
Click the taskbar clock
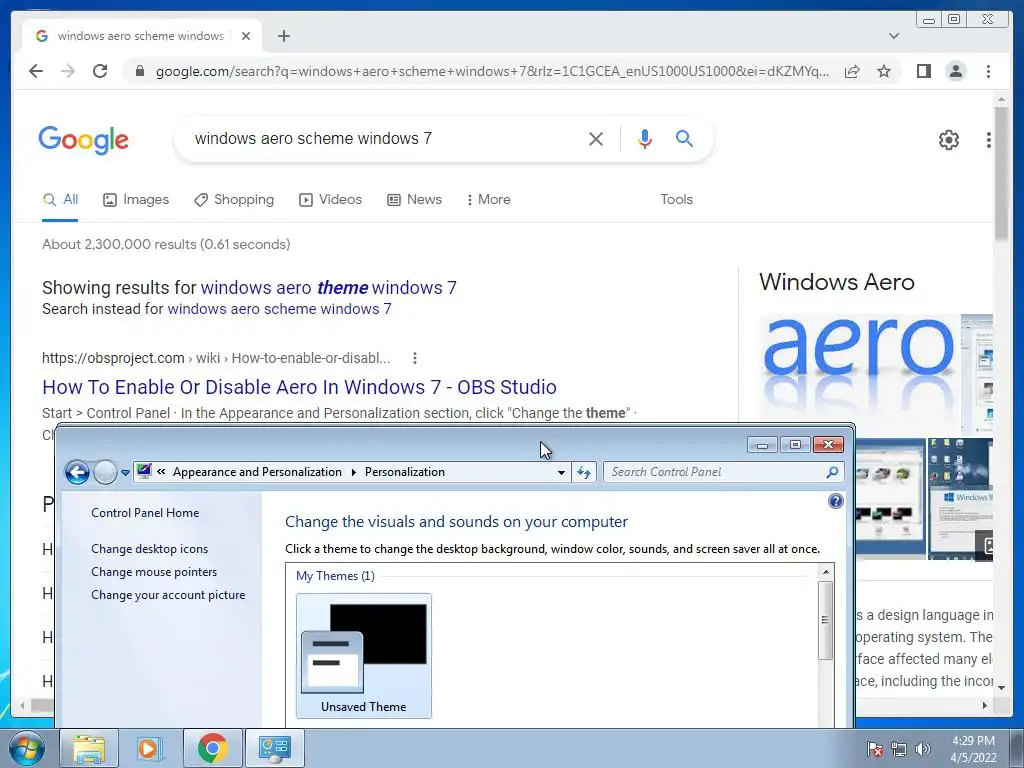973,749
